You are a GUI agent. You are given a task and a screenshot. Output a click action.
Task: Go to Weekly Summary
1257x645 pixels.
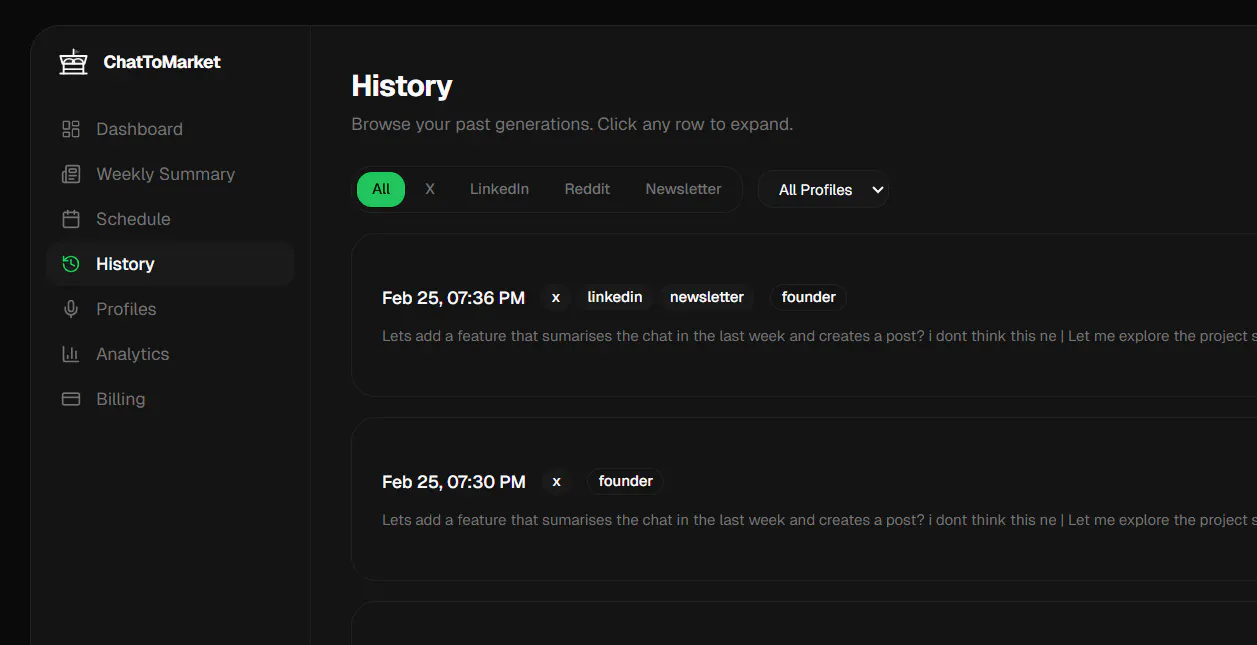(170, 174)
